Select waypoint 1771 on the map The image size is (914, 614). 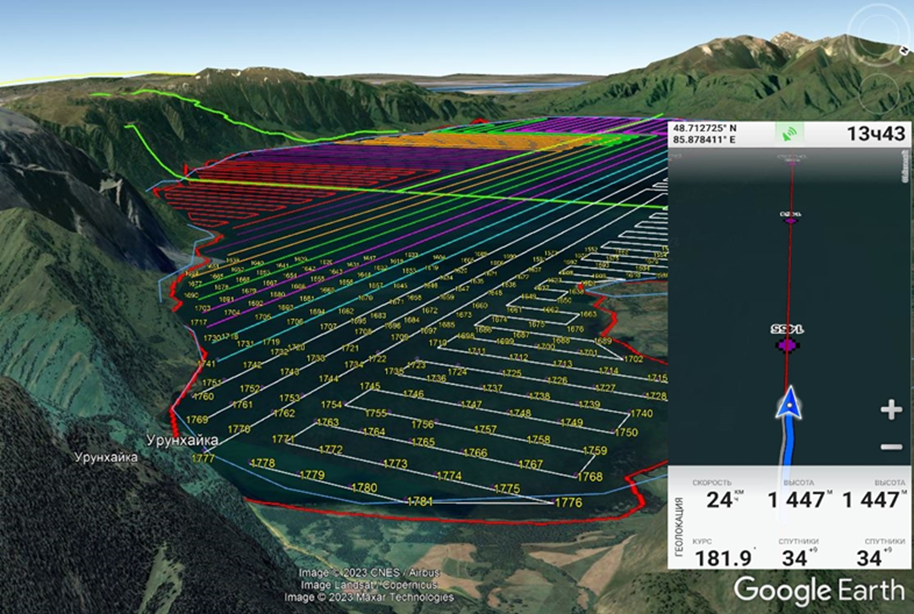pos(283,439)
